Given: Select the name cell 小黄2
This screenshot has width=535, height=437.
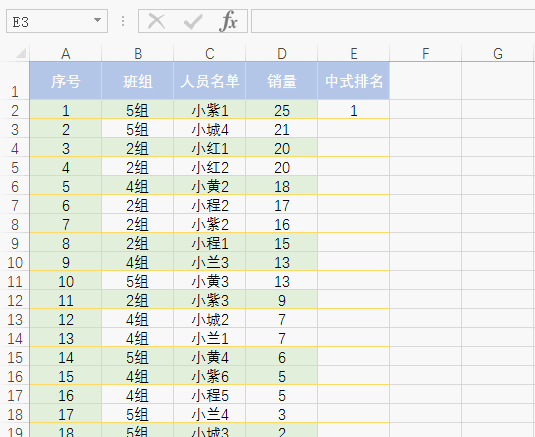Looking at the screenshot, I should point(209,185).
